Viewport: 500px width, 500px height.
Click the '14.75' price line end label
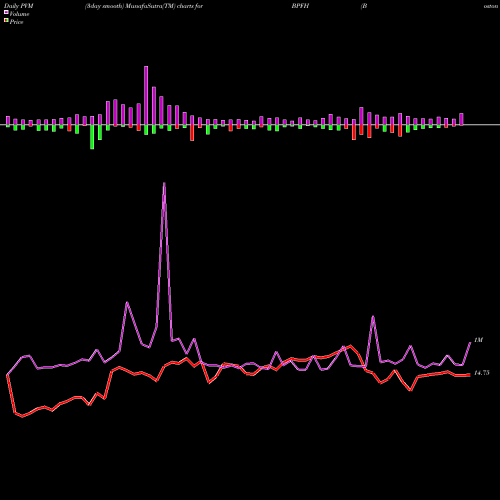tap(482, 373)
